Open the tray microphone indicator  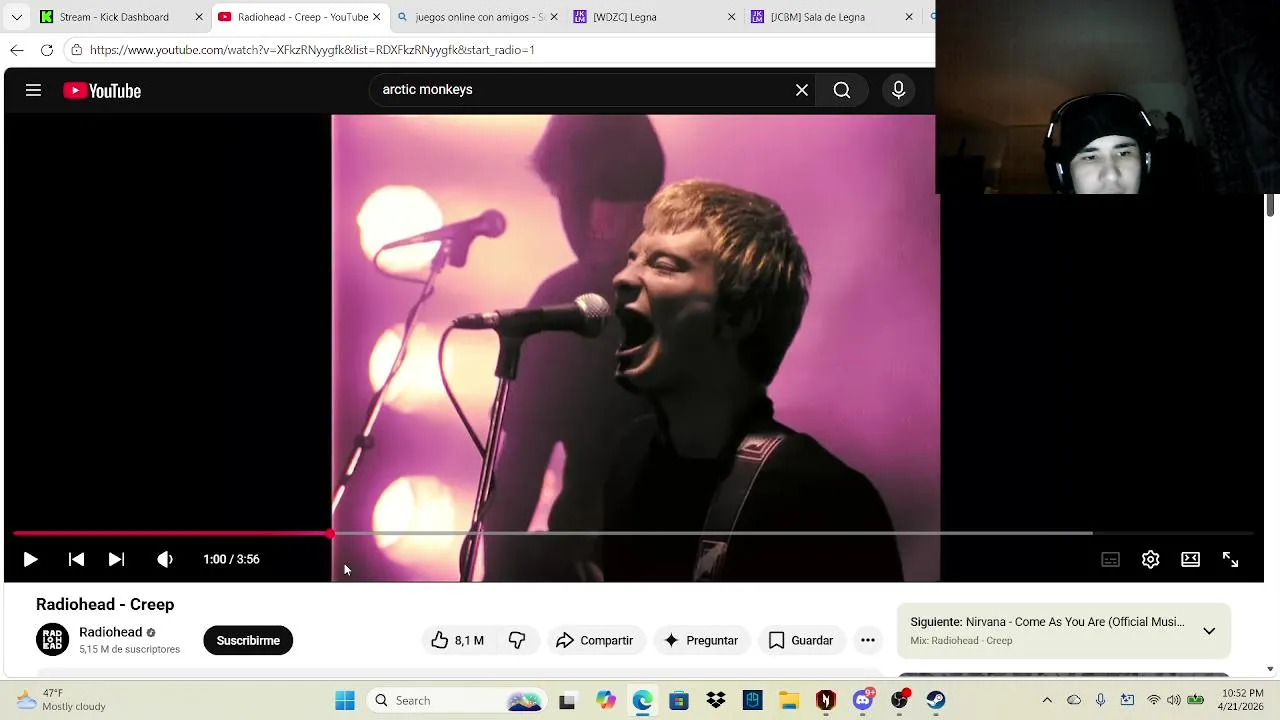1100,700
